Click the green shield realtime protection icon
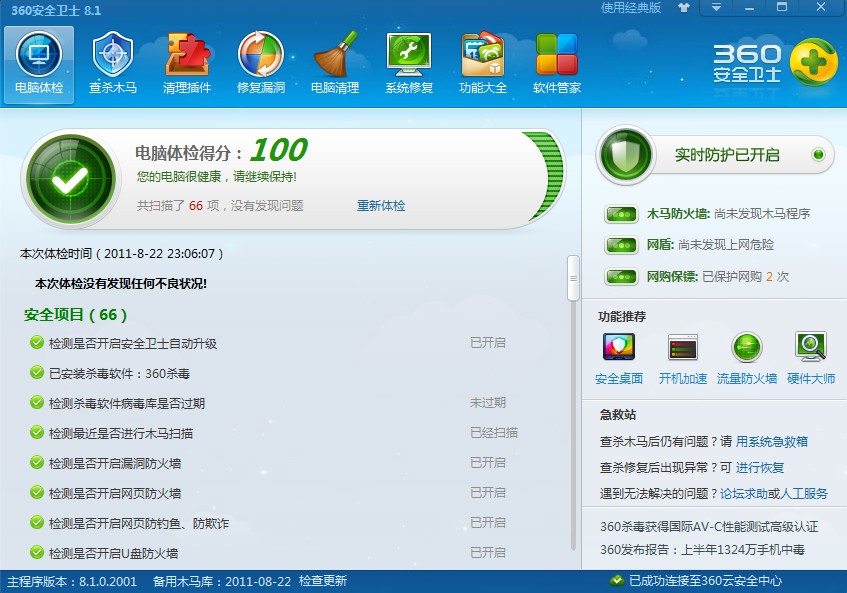The width and height of the screenshot is (847, 593). (x=626, y=155)
